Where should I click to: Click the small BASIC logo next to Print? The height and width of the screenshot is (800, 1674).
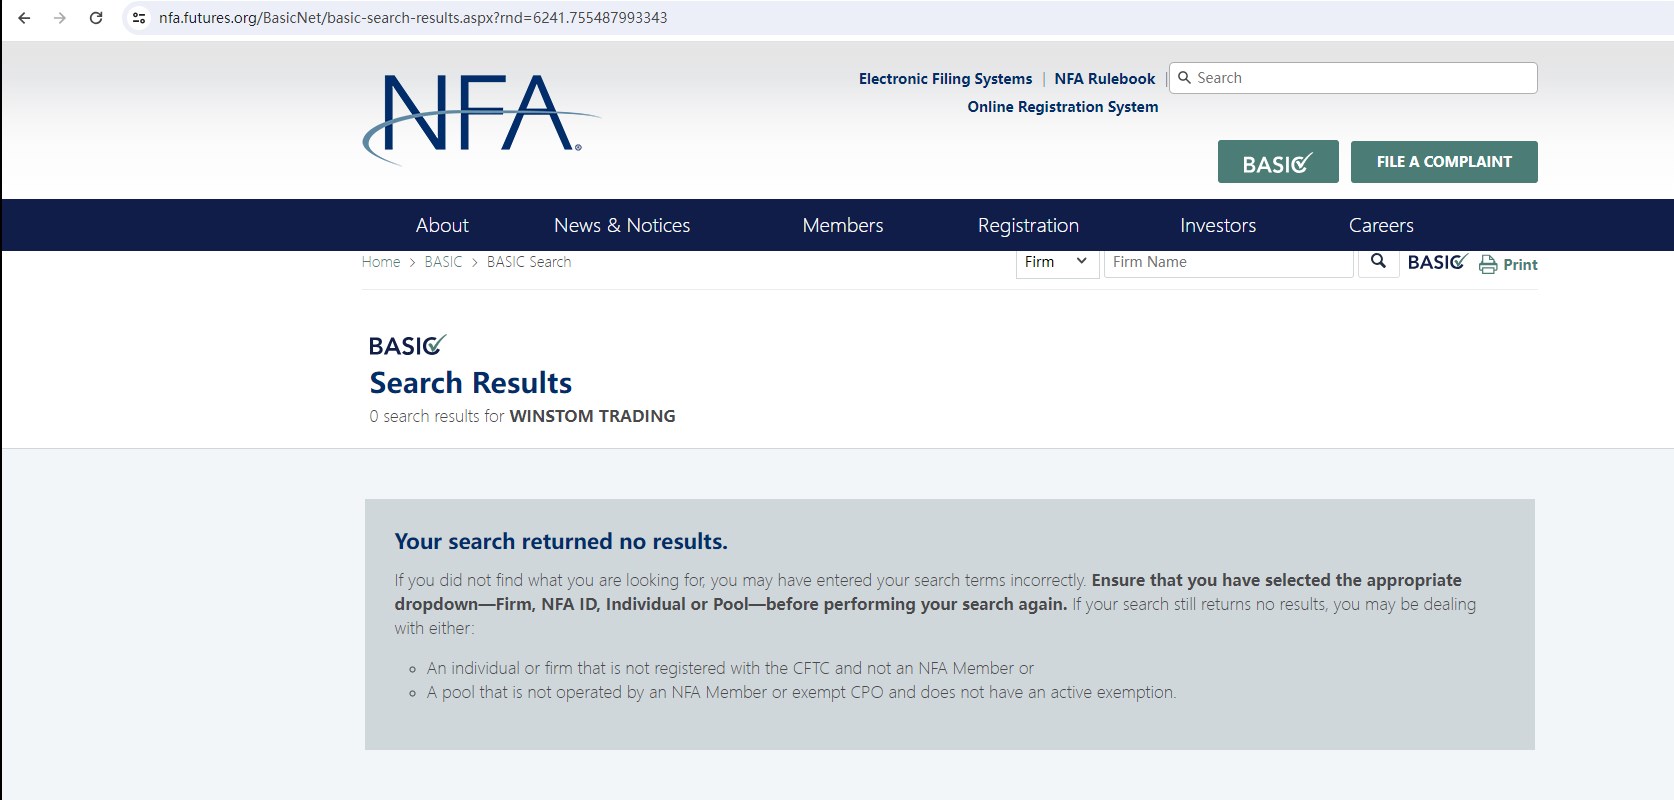1437,262
